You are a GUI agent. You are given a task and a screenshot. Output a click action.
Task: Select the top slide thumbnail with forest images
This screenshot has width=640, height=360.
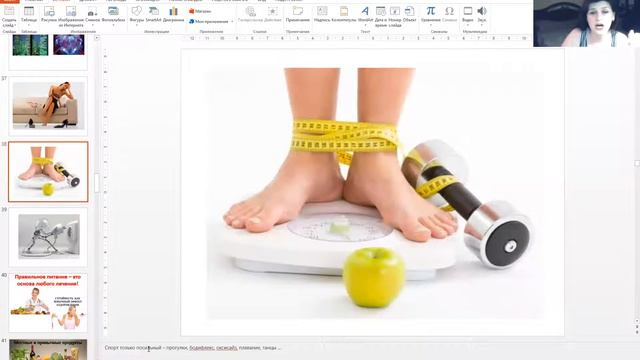click(x=48, y=51)
